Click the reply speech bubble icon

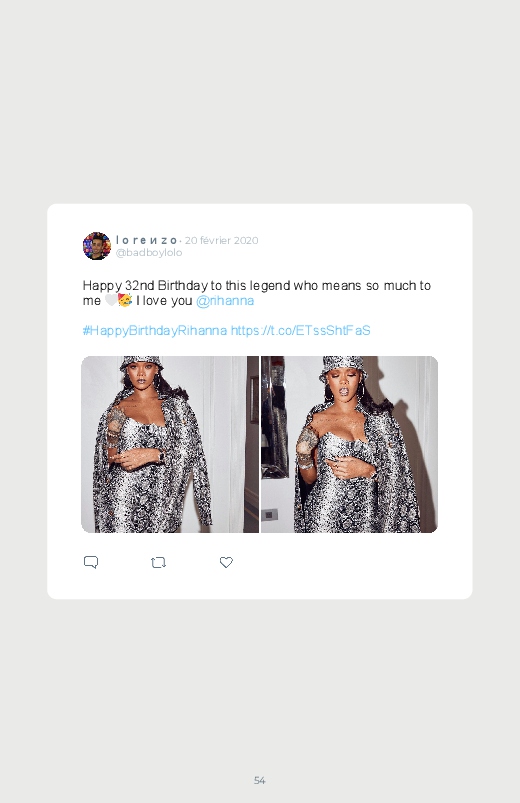pyautogui.click(x=91, y=562)
